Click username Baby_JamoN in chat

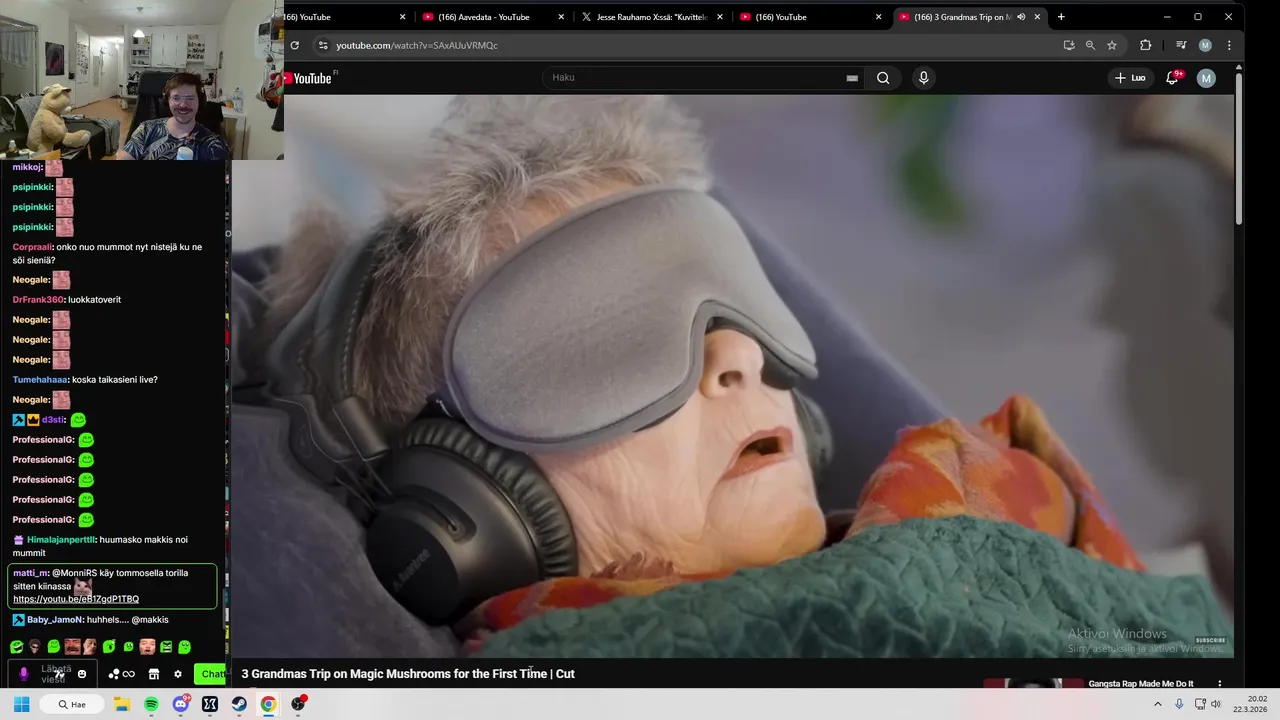(x=55, y=620)
